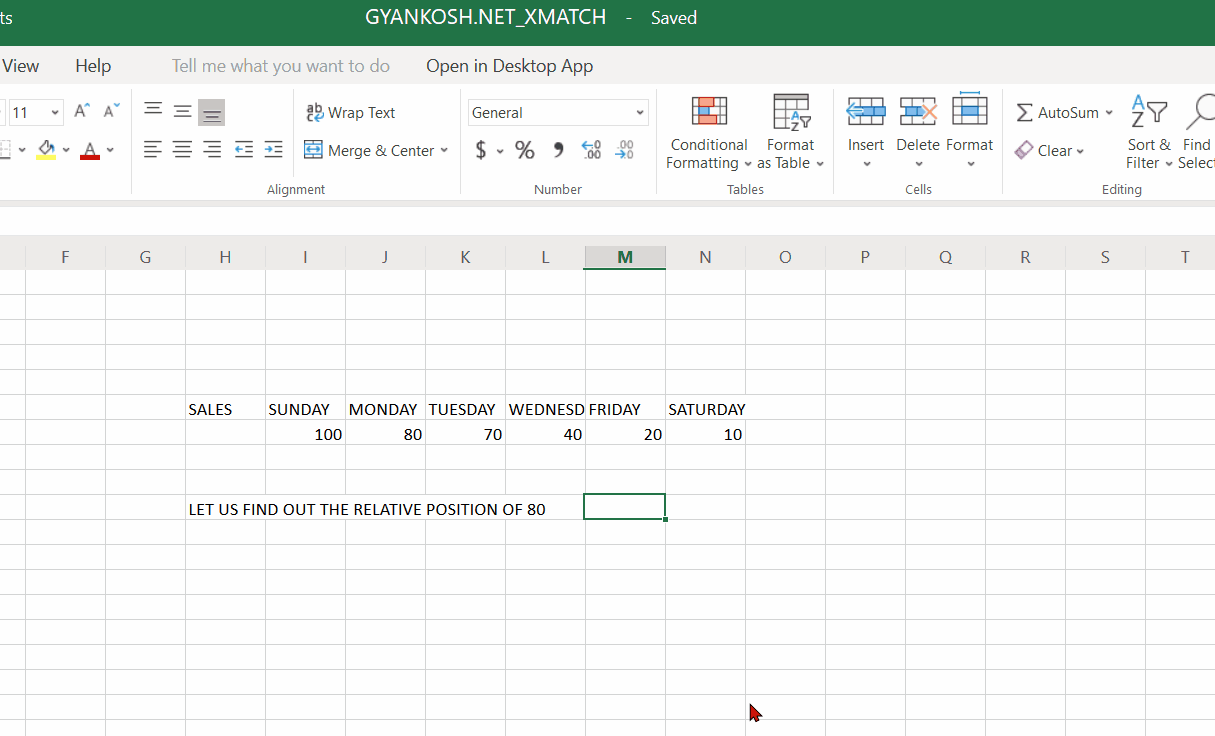The width and height of the screenshot is (1215, 736).
Task: Click Open in Desktop App
Action: point(509,65)
